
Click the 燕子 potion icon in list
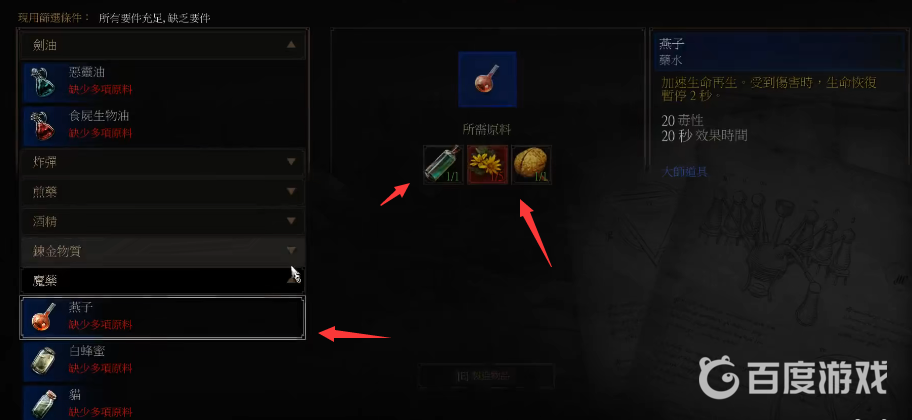click(44, 317)
